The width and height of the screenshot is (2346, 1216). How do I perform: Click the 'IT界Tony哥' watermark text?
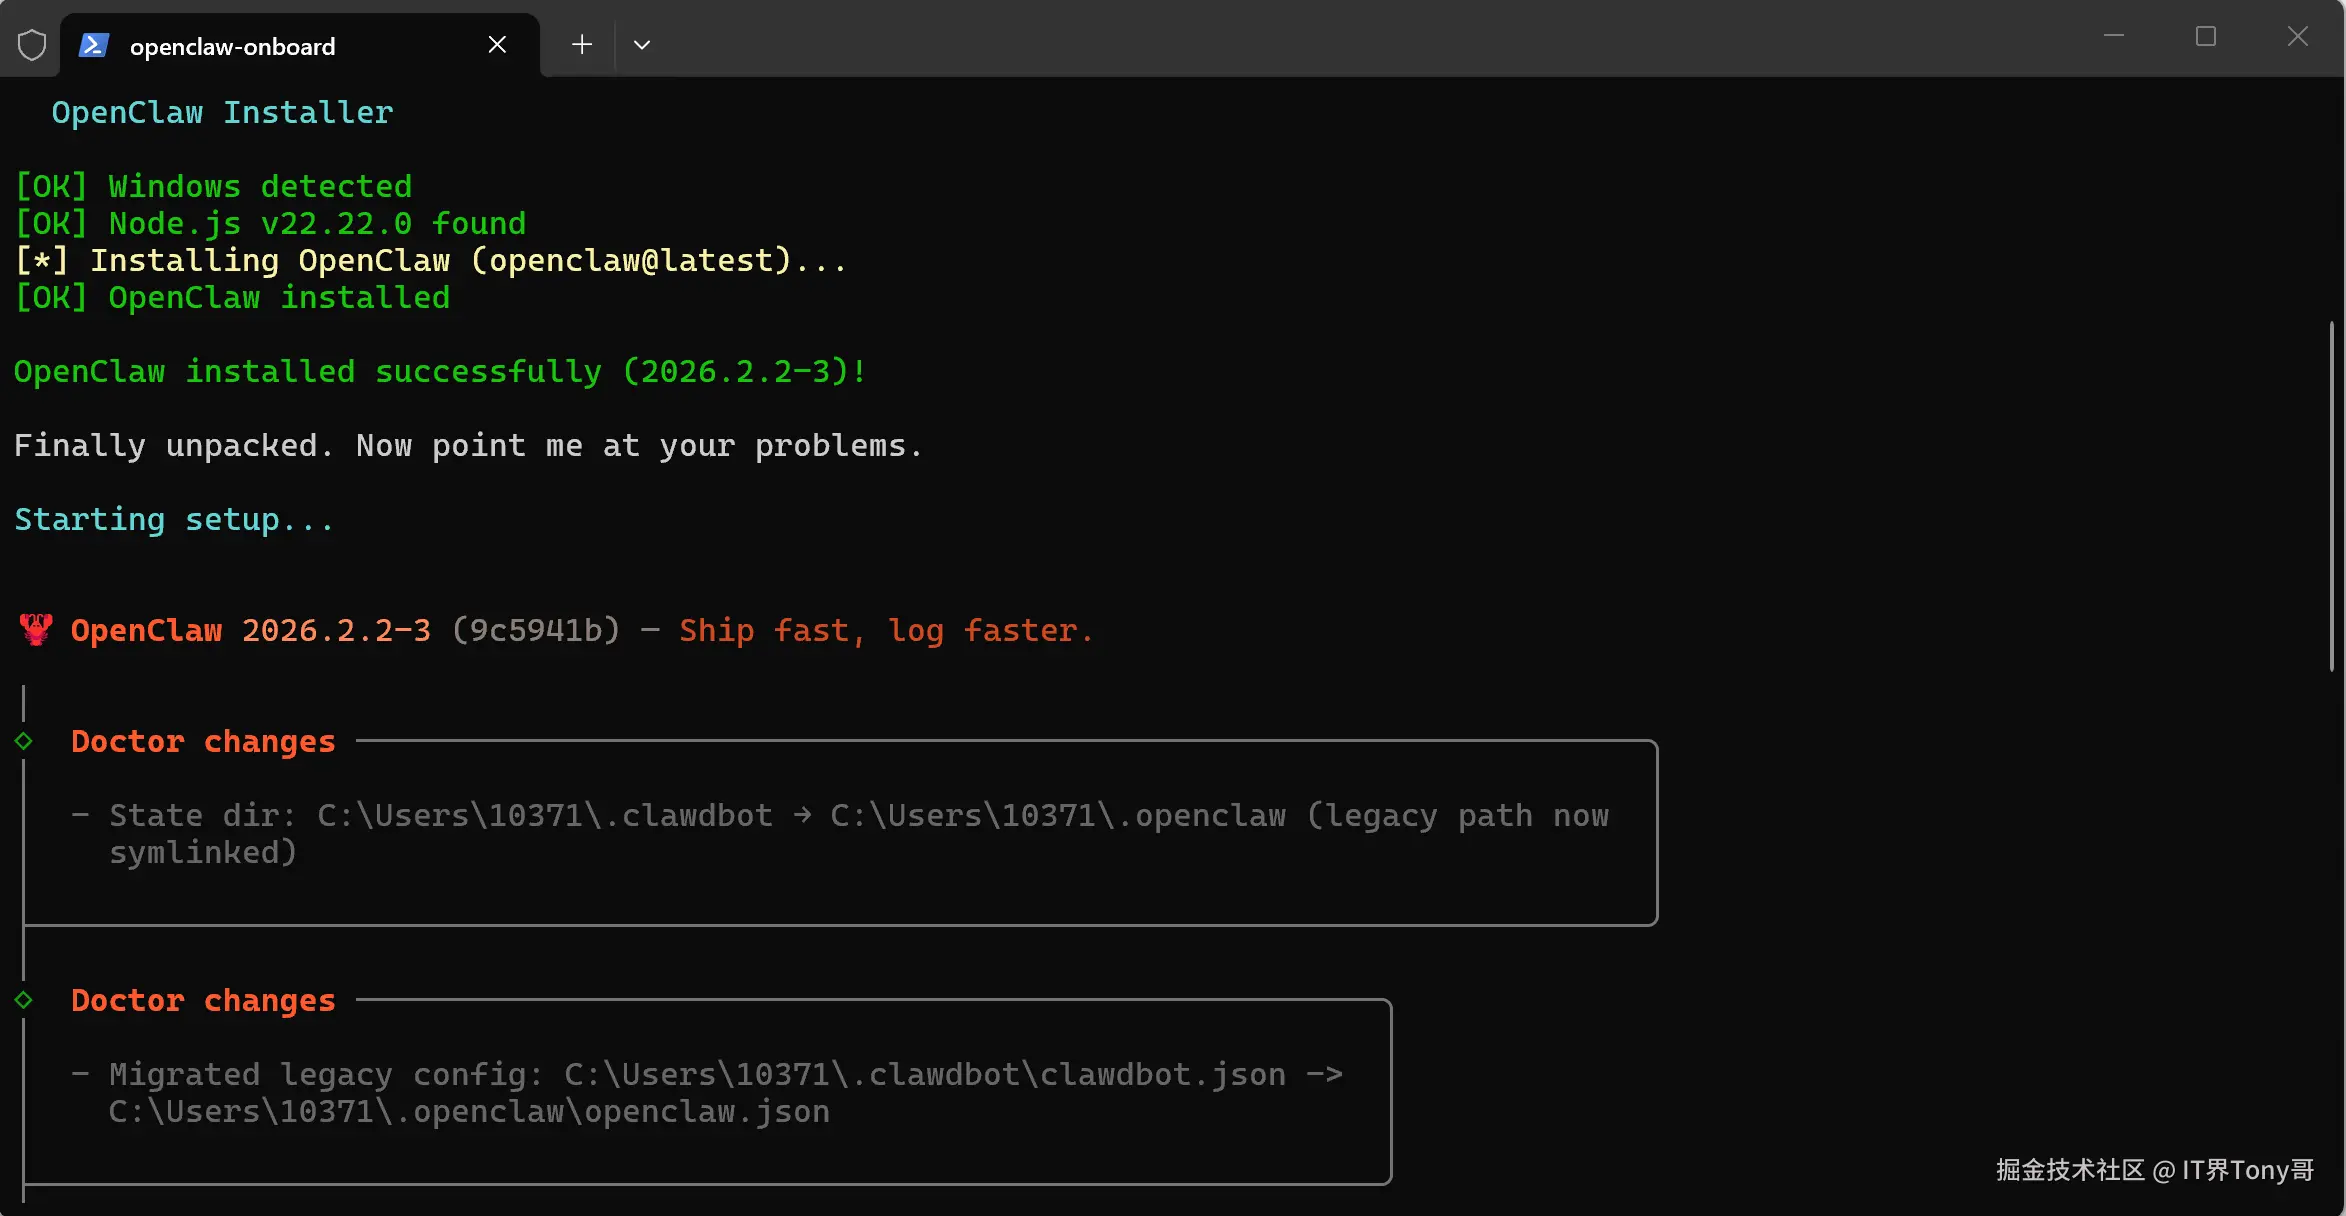point(2247,1170)
